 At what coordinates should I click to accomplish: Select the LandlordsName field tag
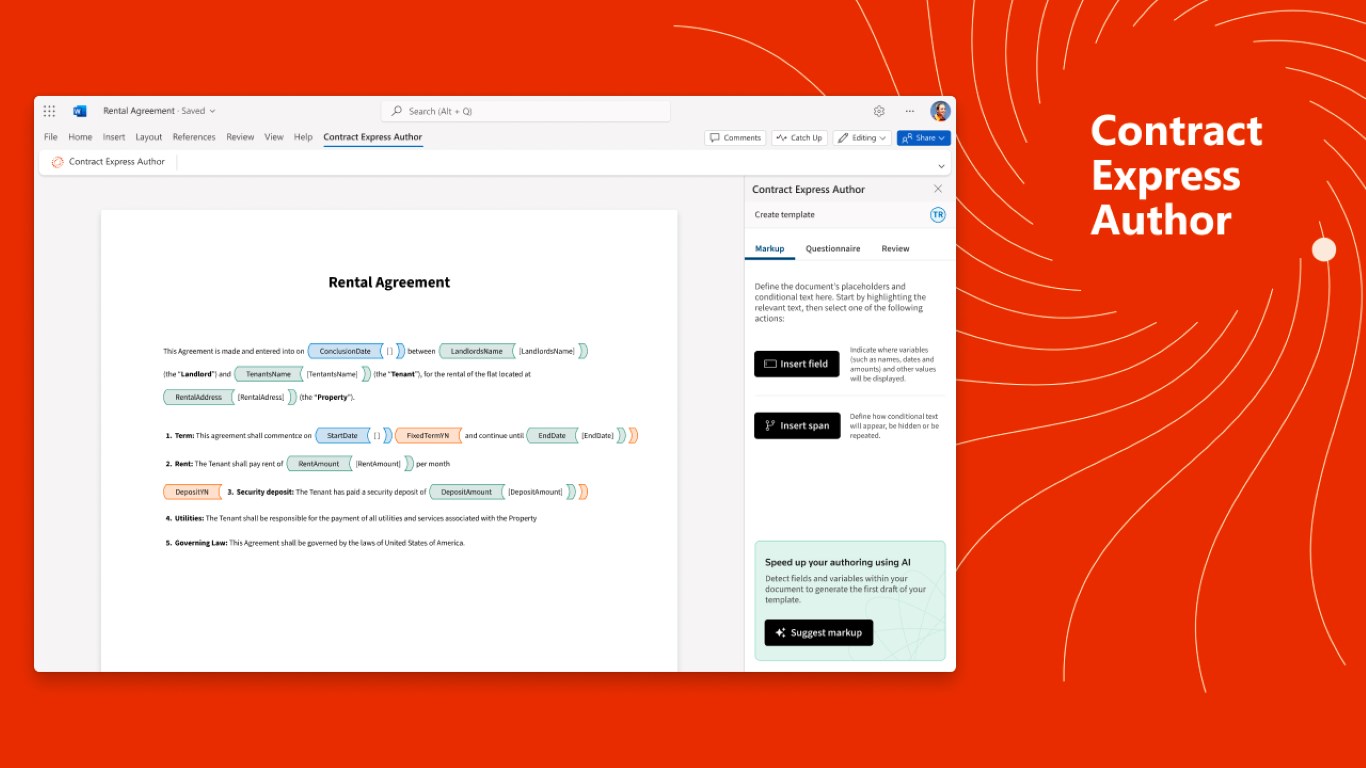[477, 351]
